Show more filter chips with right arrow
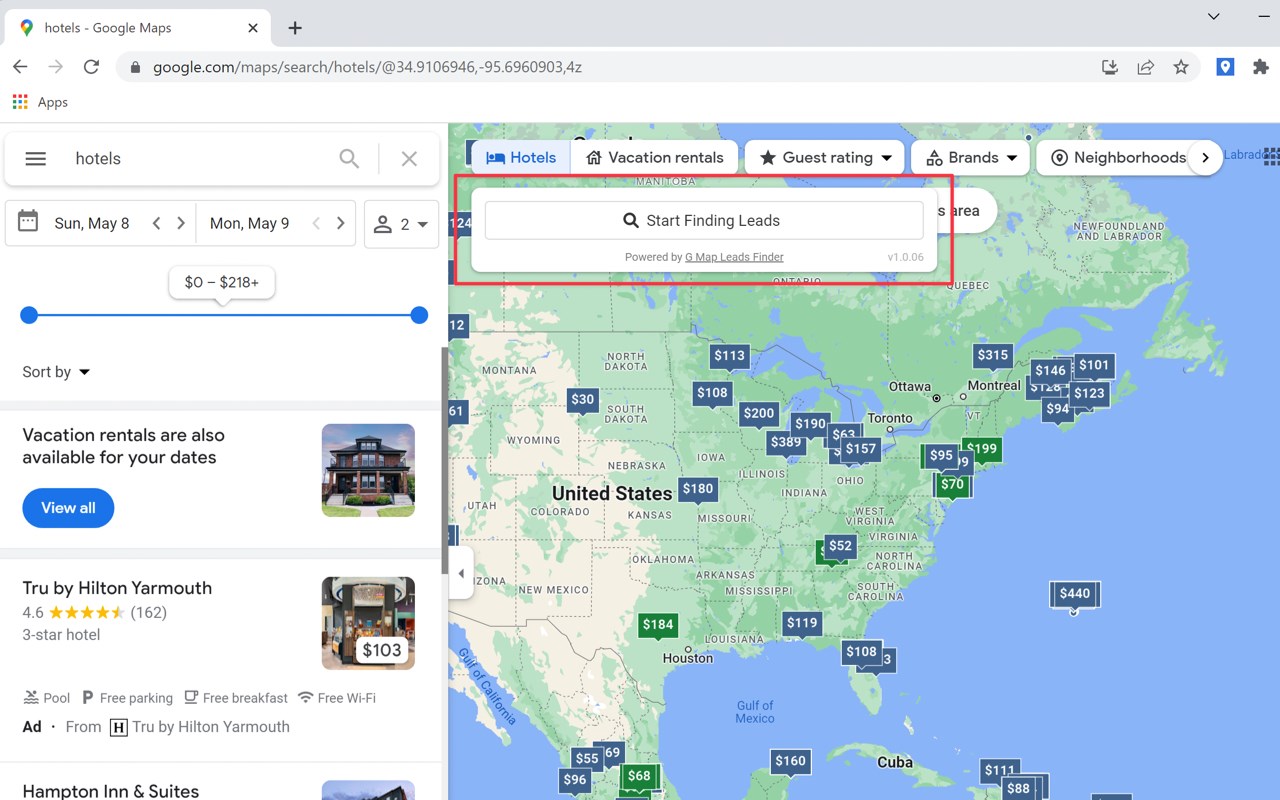1280x800 pixels. pyautogui.click(x=1205, y=158)
